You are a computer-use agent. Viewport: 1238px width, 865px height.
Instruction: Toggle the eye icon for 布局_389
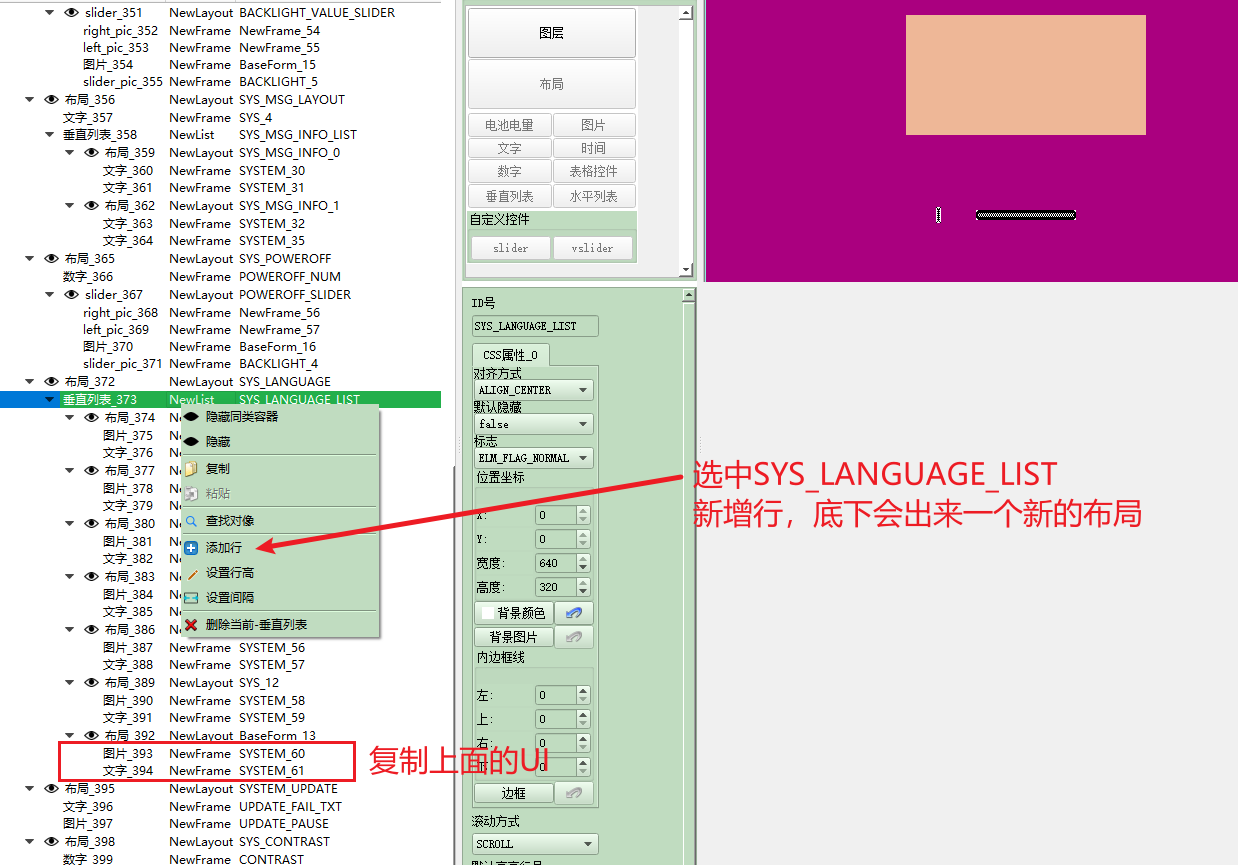click(92, 683)
